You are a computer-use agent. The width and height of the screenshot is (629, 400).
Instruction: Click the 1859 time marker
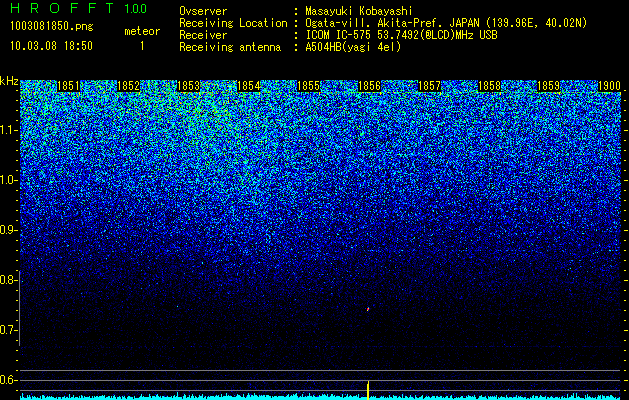point(548,86)
